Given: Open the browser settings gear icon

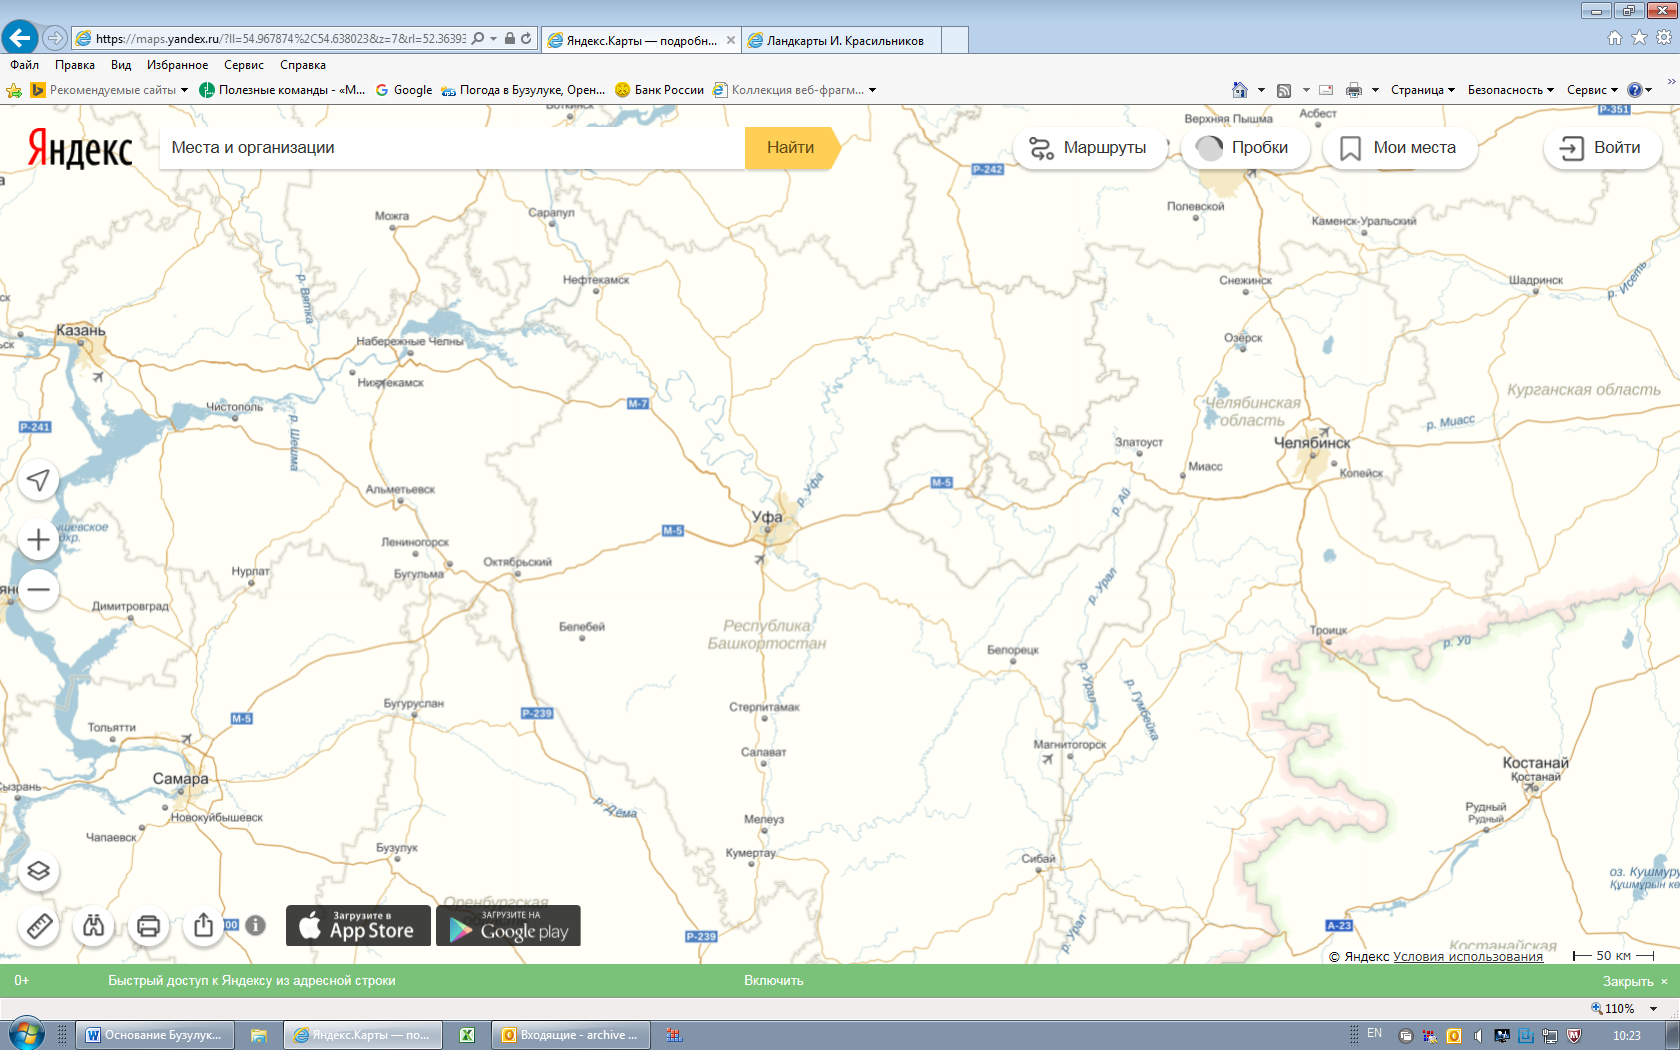Looking at the screenshot, I should click(1664, 37).
